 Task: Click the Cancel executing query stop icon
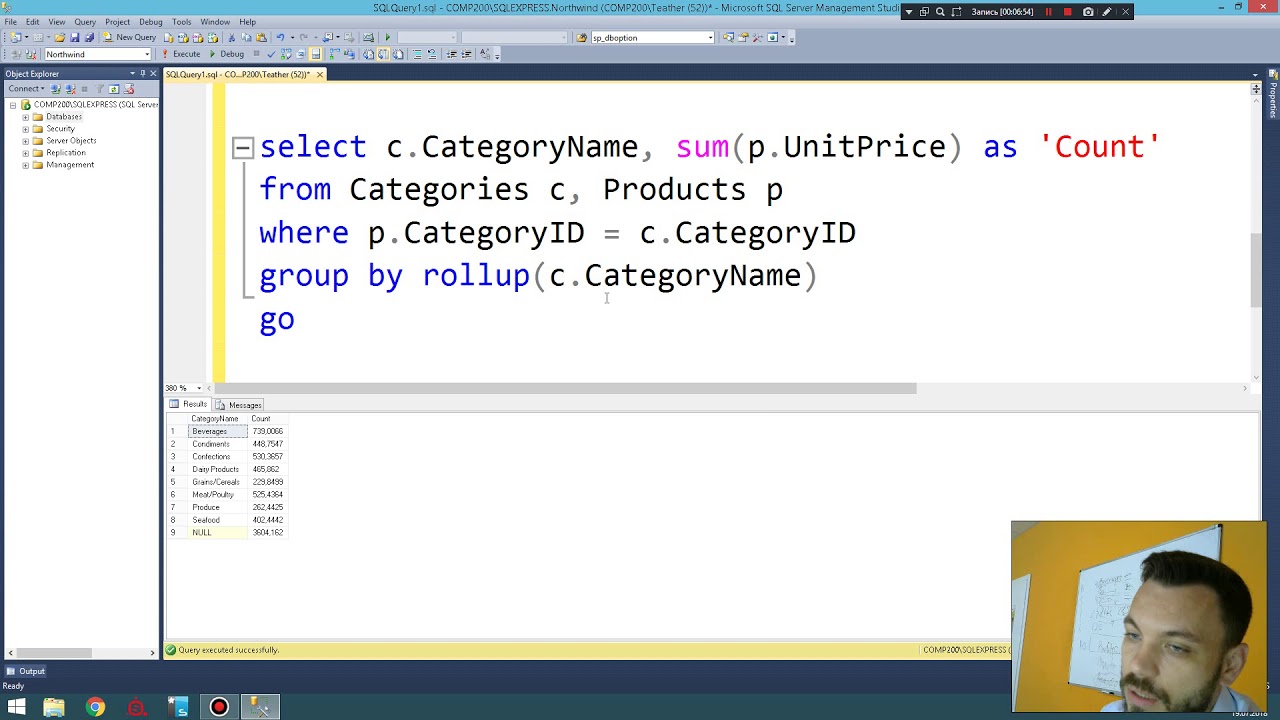click(x=256, y=54)
